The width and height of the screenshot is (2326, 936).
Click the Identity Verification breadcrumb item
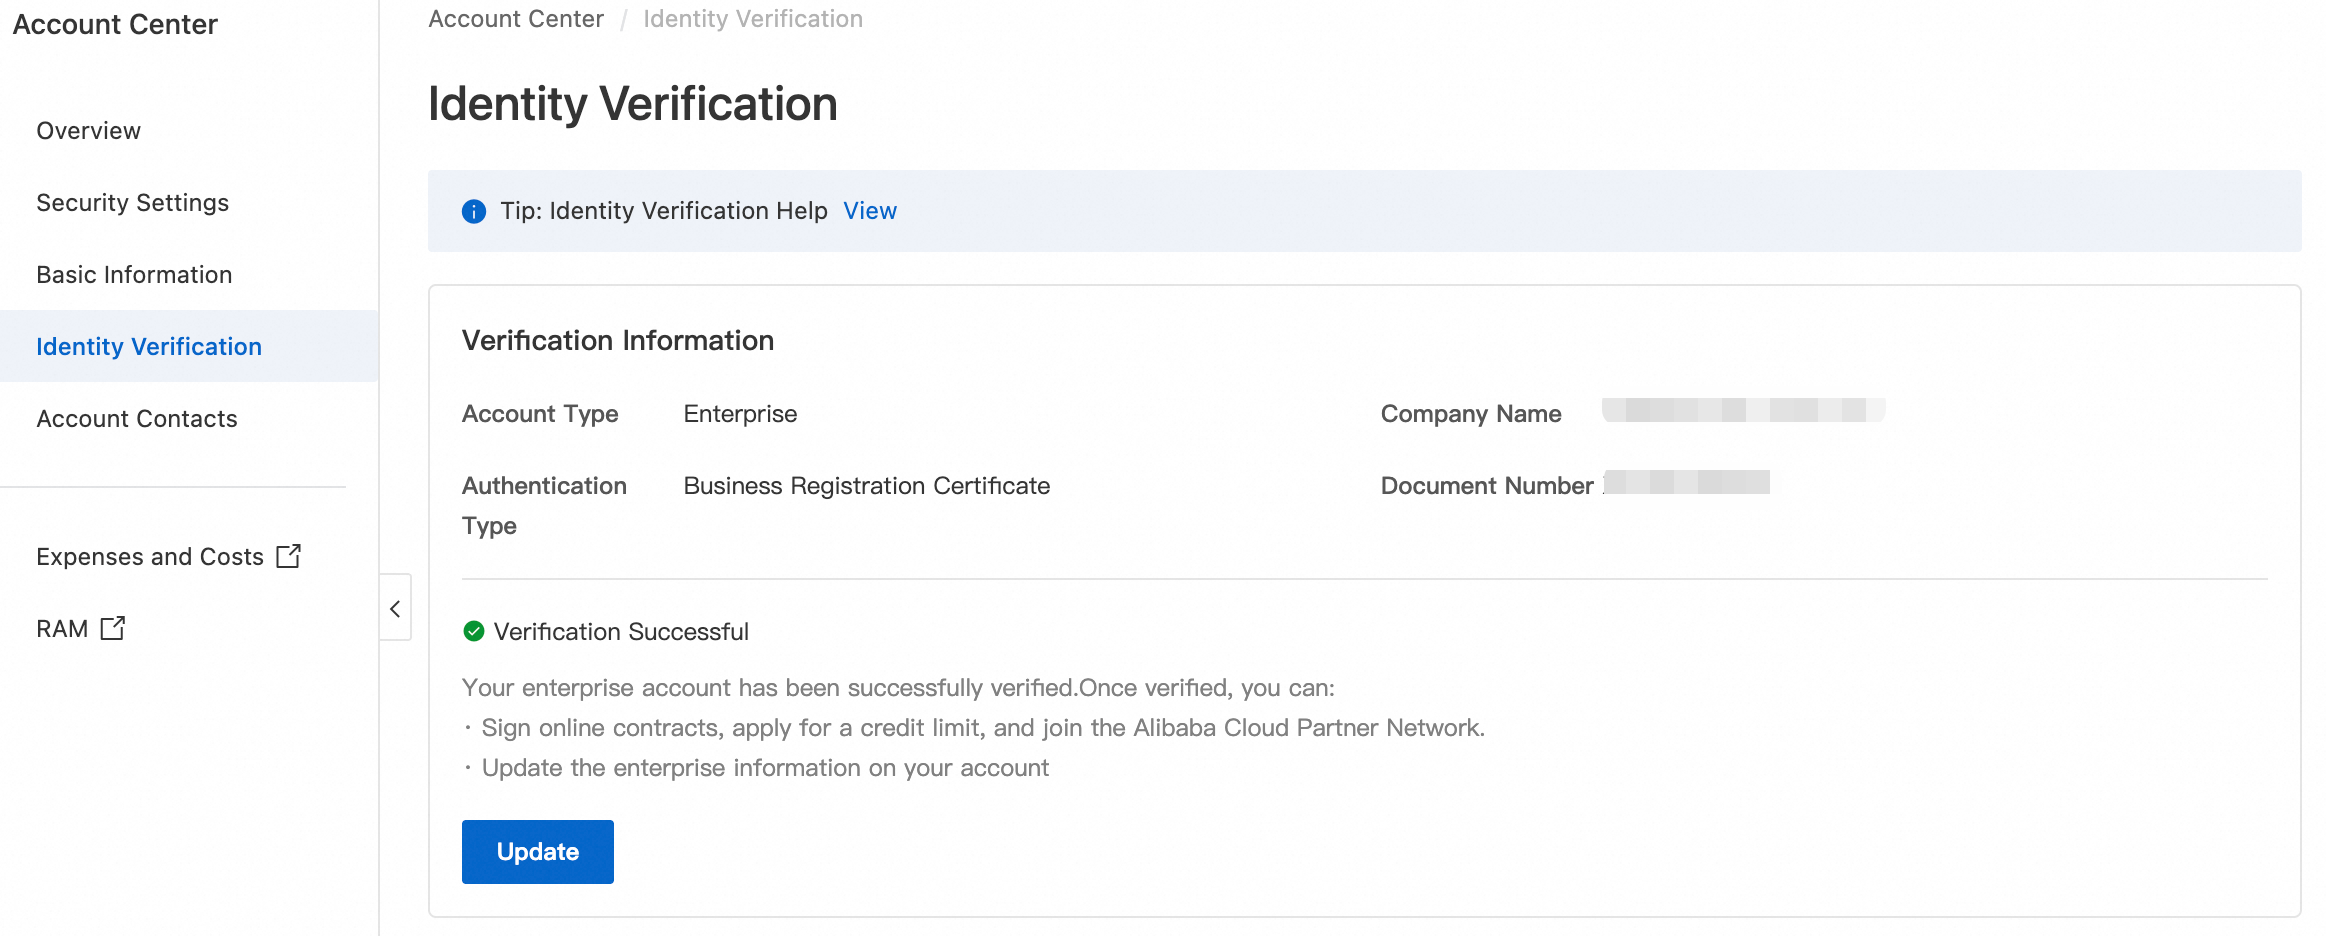click(x=752, y=19)
